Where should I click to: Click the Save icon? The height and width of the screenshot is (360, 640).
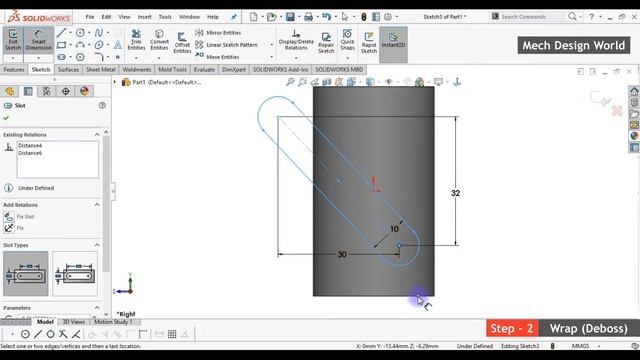290,17
